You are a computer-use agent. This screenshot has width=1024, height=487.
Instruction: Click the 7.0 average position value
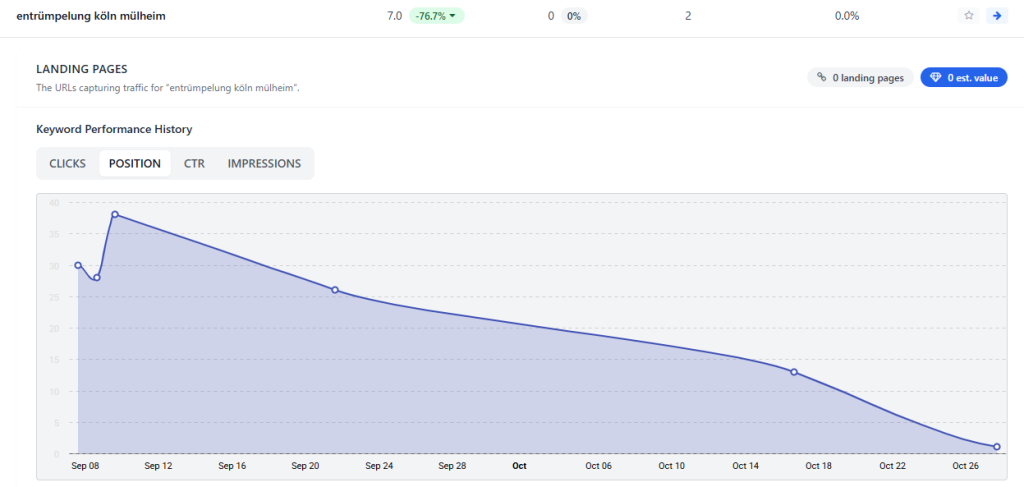pos(394,16)
